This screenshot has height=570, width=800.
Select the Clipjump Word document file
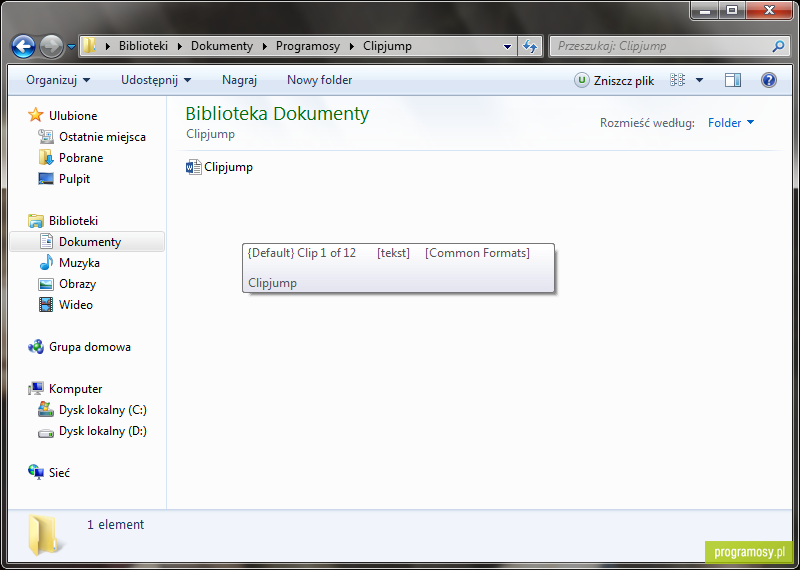[x=219, y=167]
